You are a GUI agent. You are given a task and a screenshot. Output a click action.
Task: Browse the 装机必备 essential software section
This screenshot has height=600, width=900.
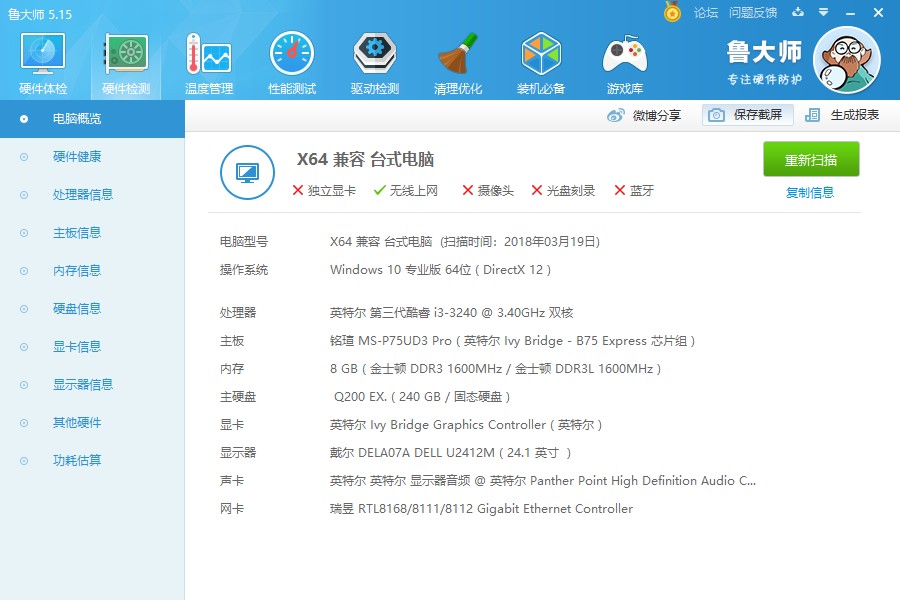tap(540, 60)
